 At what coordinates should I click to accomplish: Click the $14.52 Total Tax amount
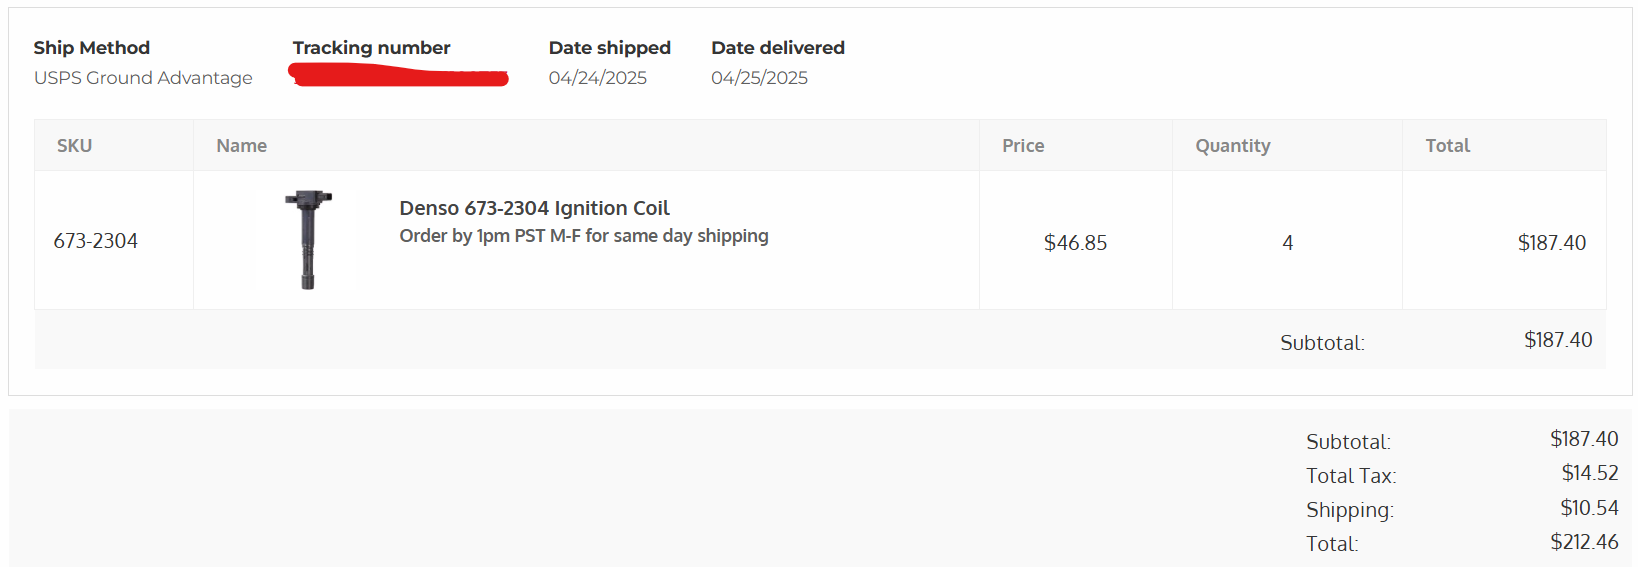click(1589, 473)
